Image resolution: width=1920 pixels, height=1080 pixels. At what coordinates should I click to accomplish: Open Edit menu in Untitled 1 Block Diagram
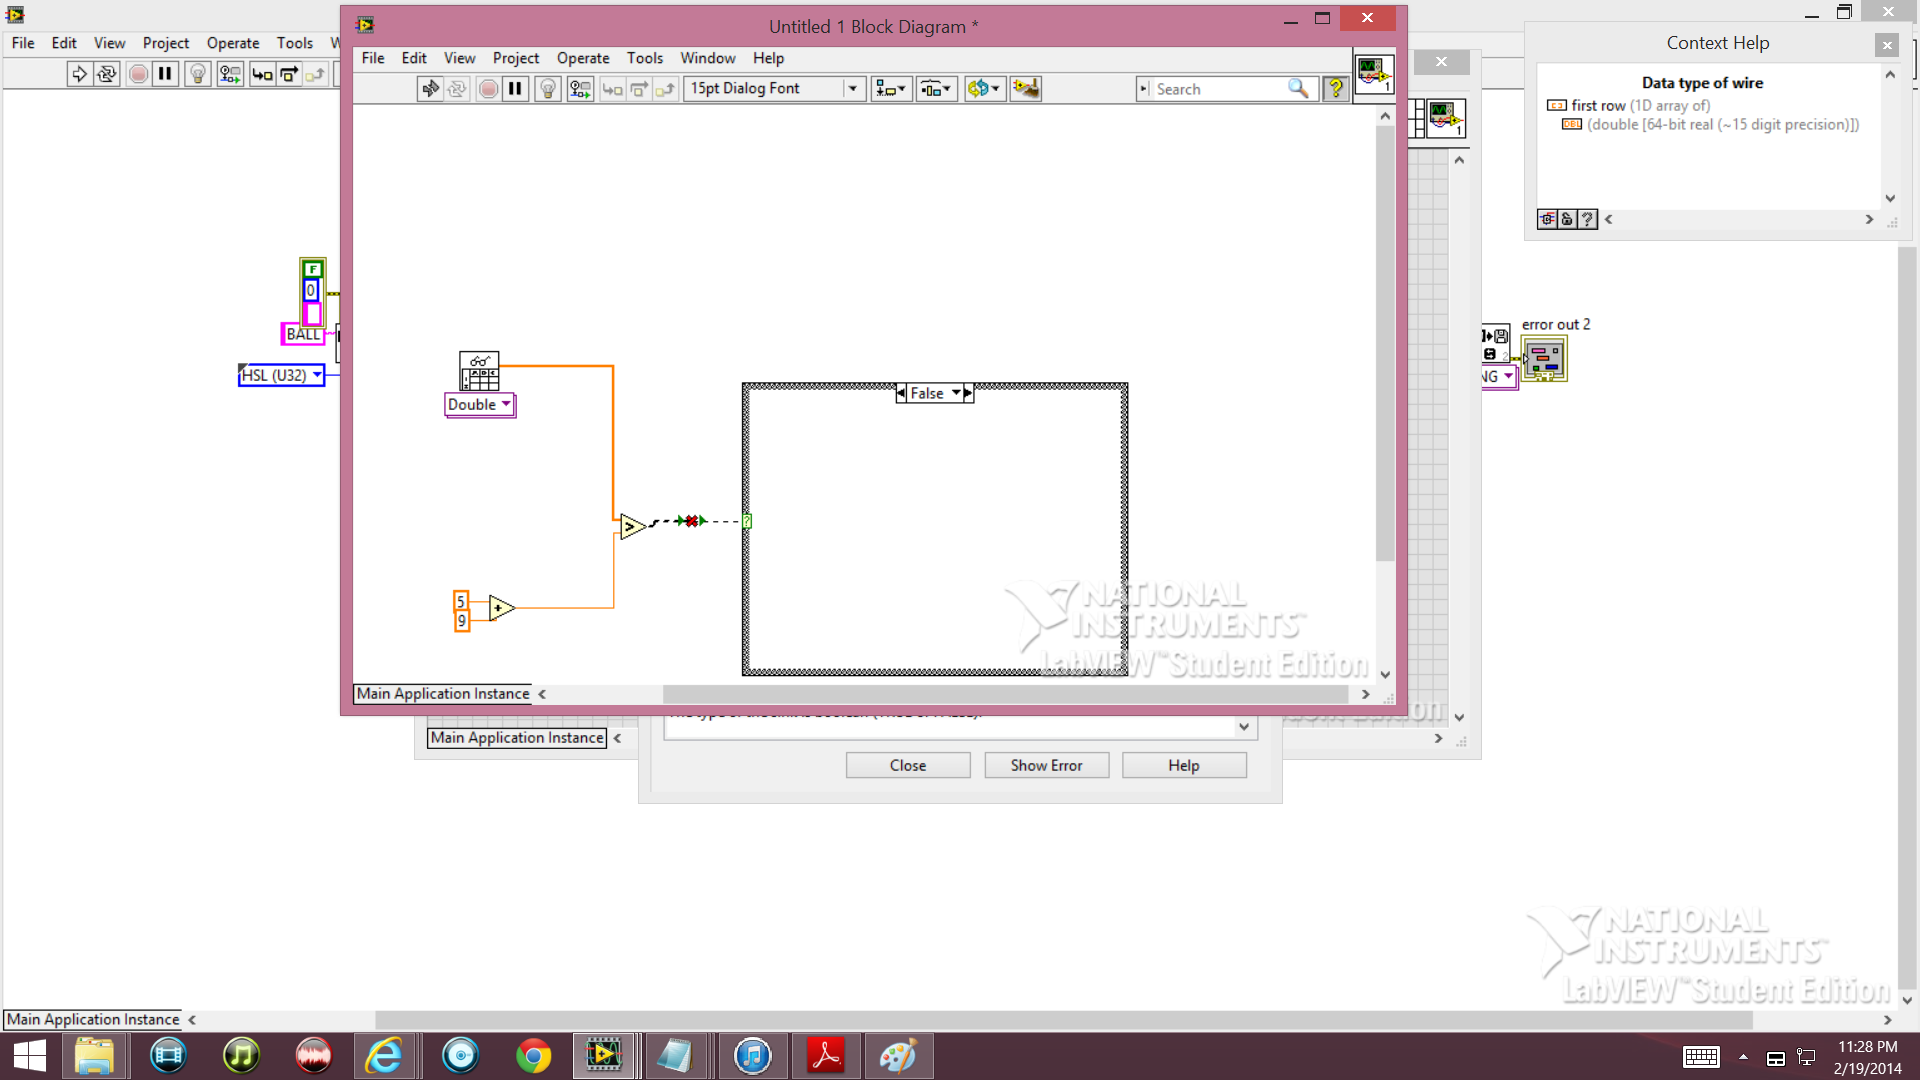(414, 58)
